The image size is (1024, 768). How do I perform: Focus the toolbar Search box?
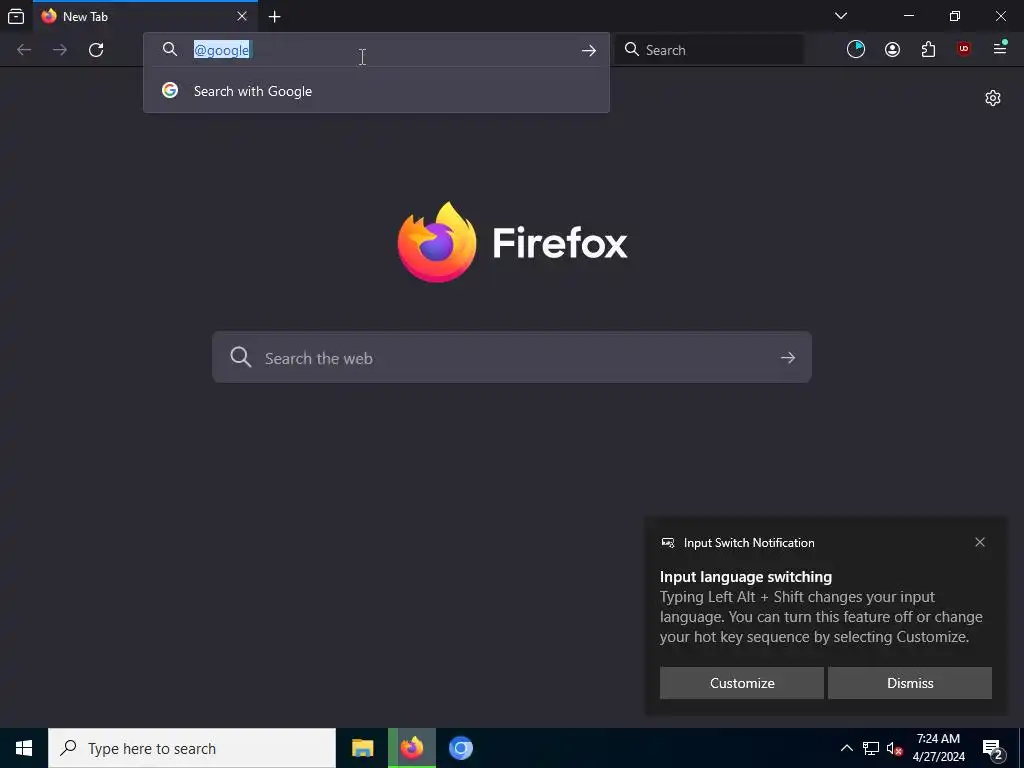point(709,50)
